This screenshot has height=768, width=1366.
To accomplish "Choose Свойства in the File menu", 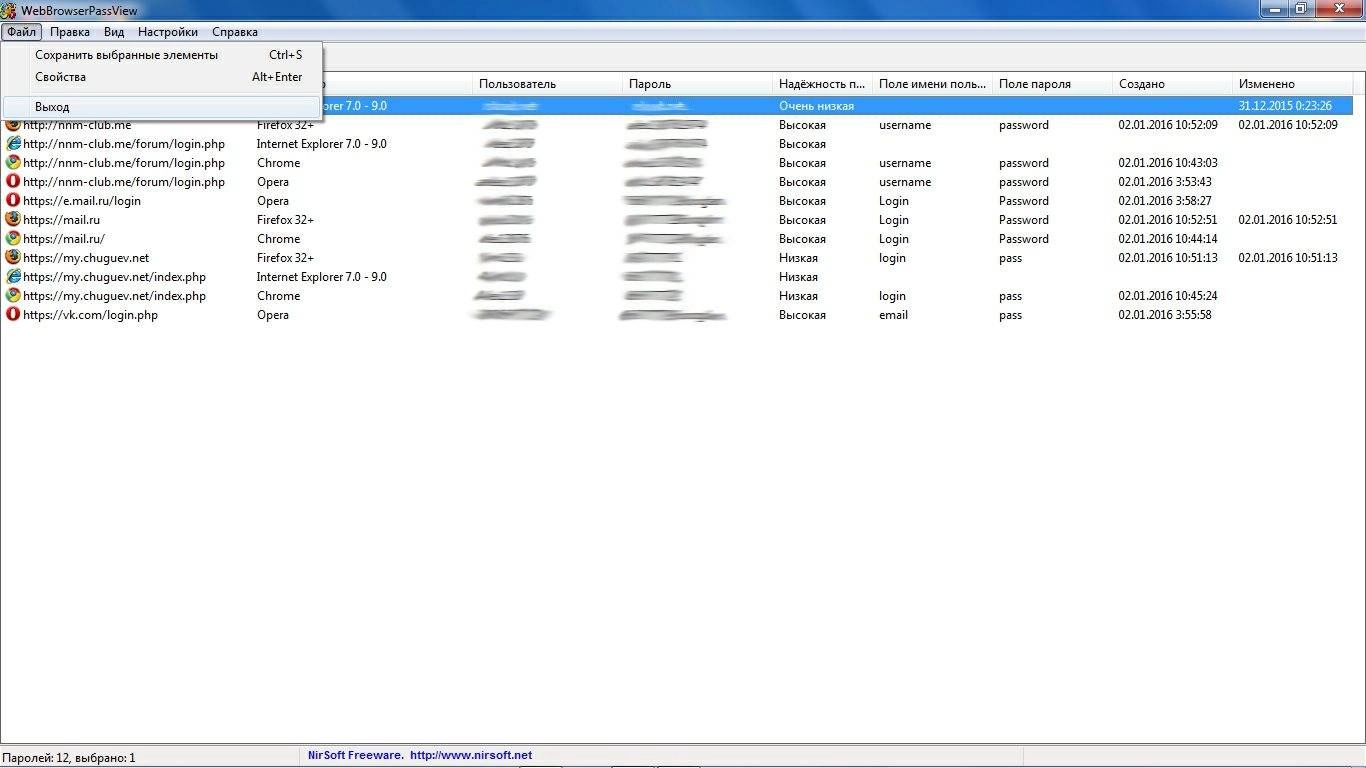I will point(162,77).
